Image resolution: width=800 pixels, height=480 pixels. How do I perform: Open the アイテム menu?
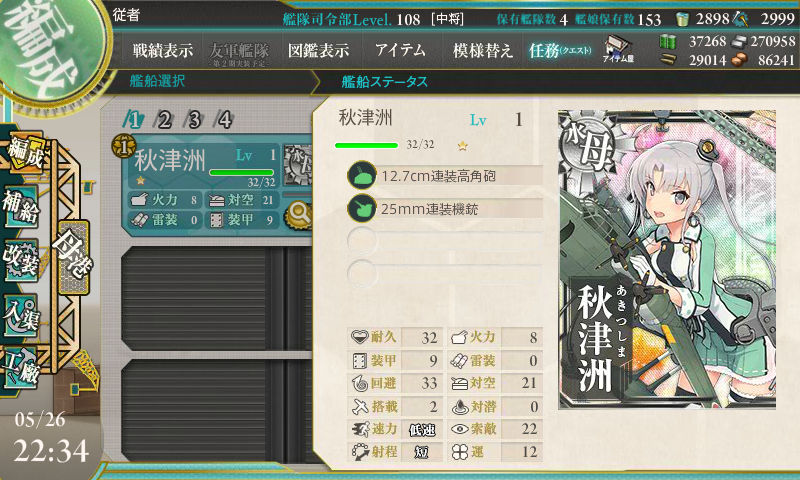point(401,50)
